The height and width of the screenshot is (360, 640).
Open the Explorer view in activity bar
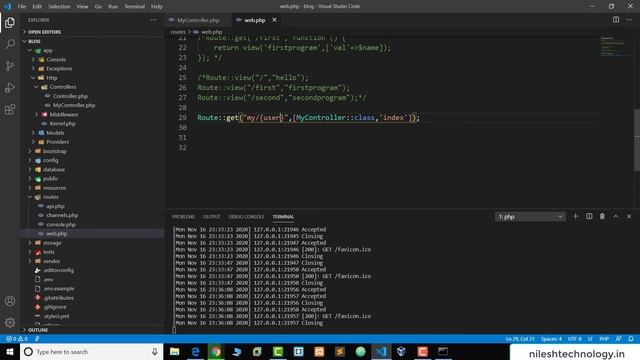[10, 22]
